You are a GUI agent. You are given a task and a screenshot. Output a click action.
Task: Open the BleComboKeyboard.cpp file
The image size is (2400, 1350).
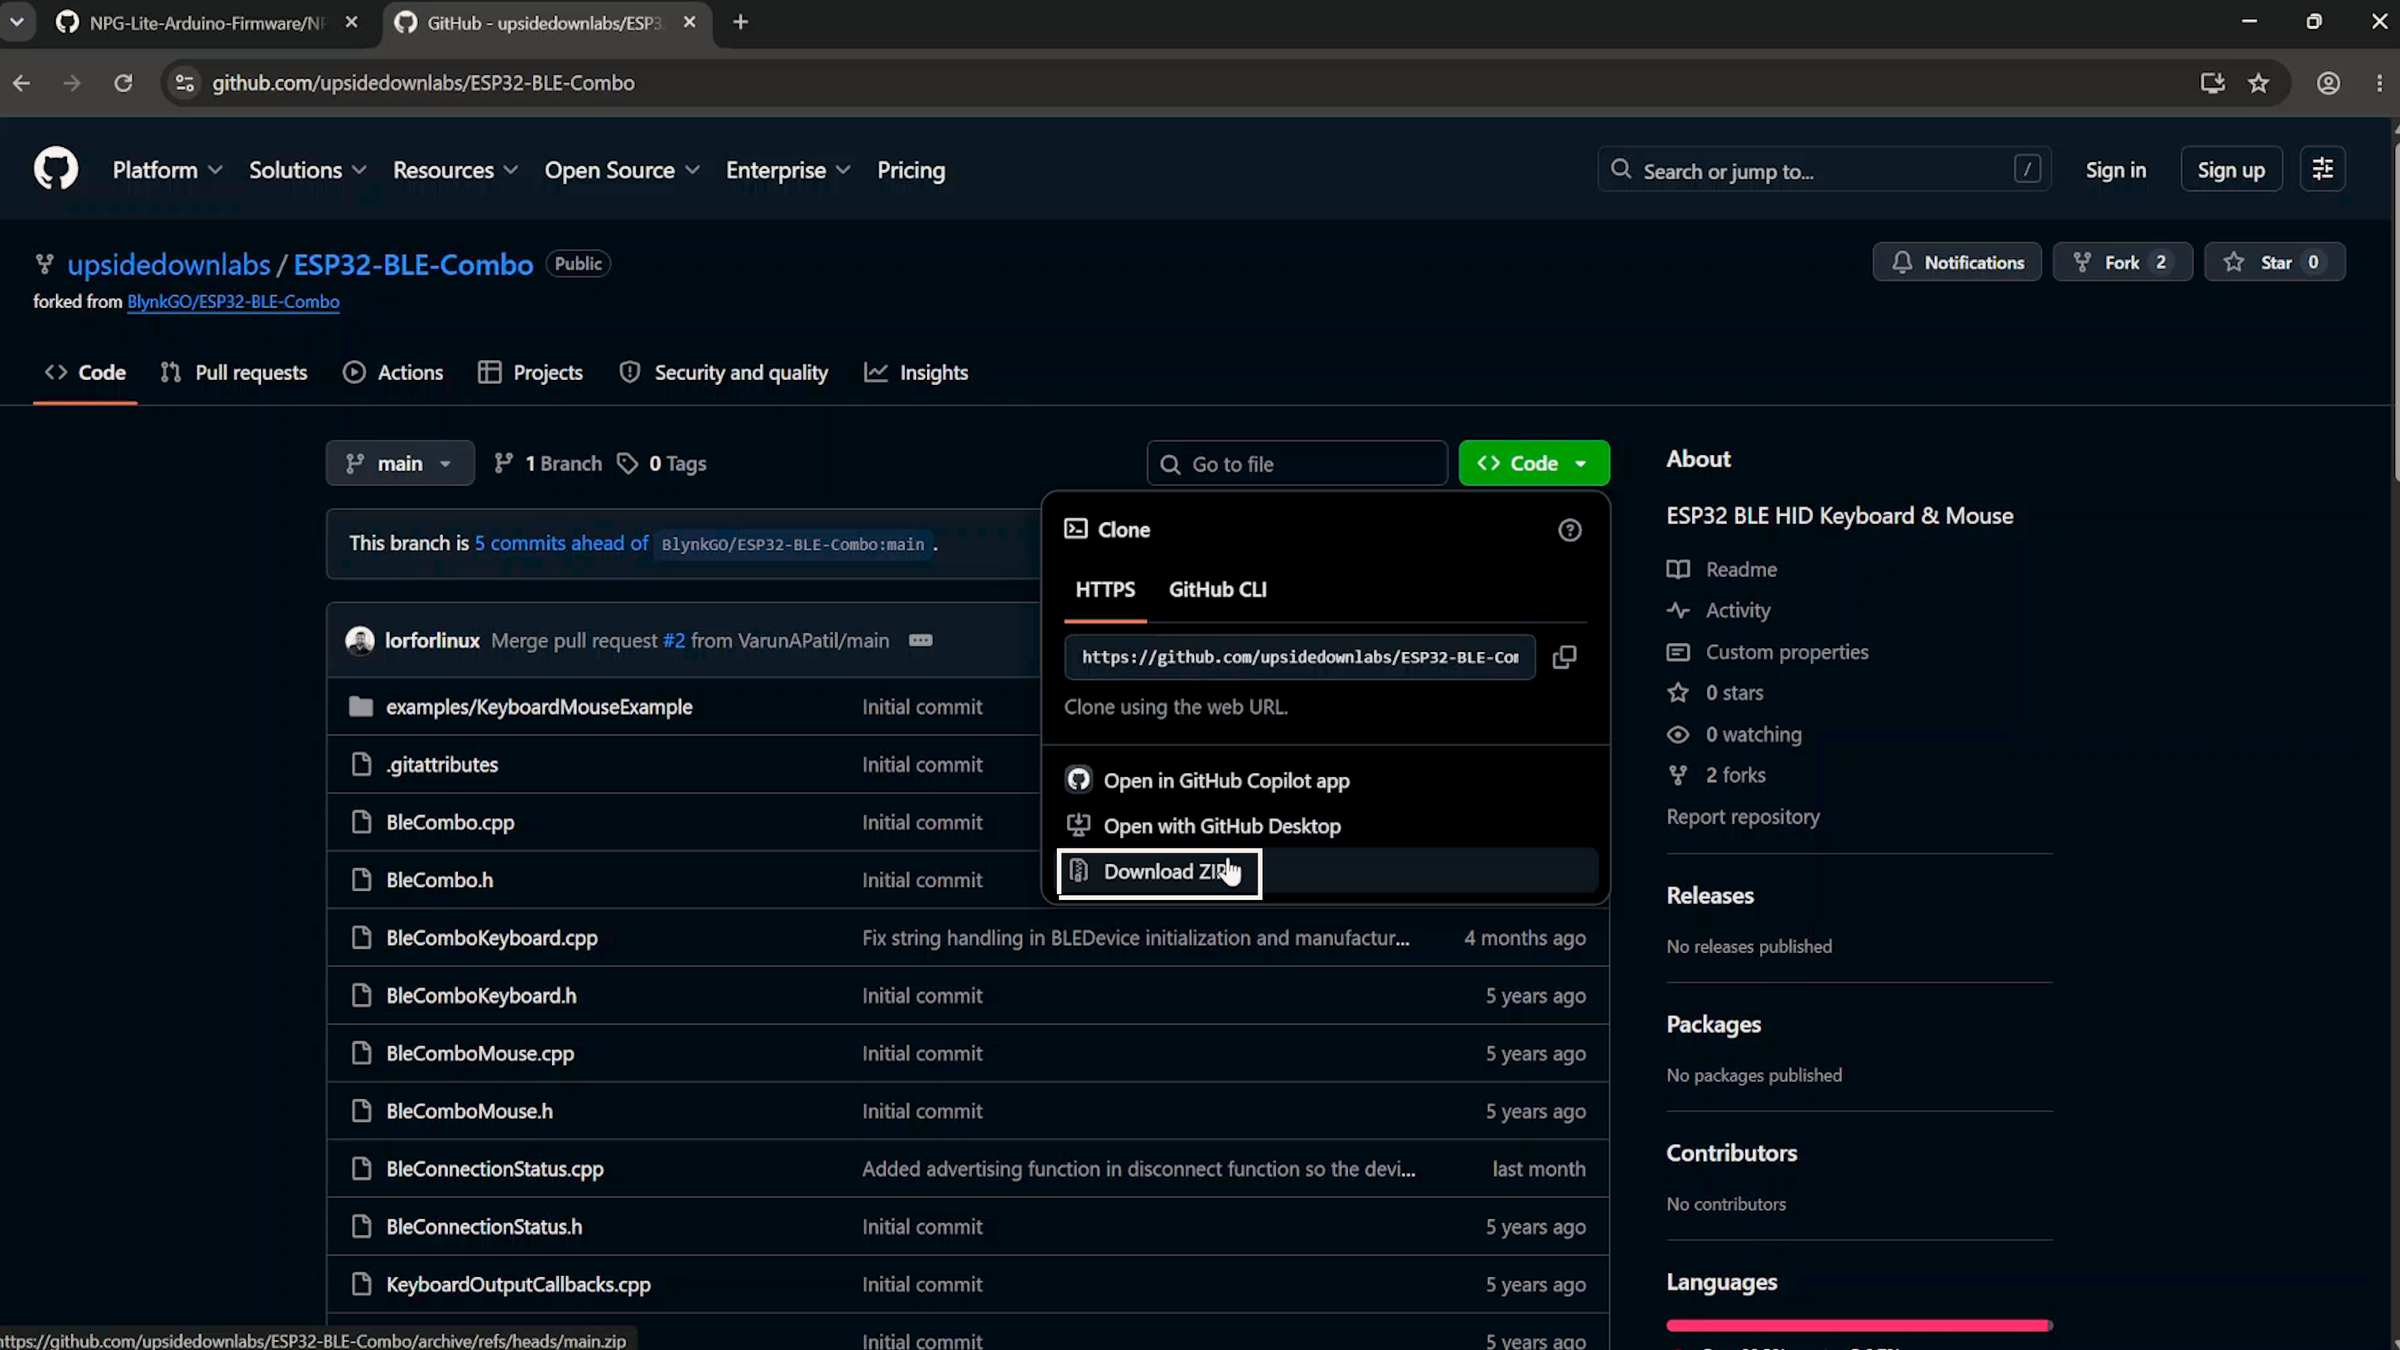492,938
